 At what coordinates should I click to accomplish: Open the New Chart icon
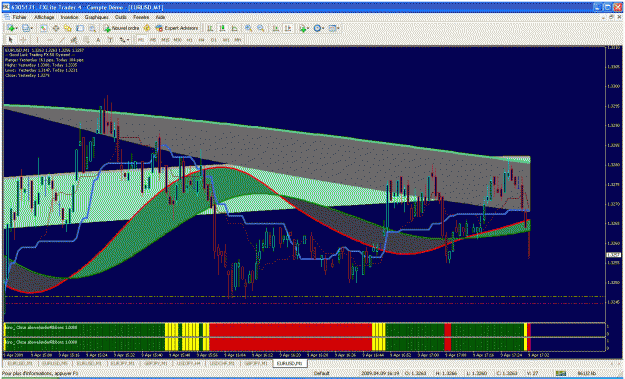click(10, 28)
